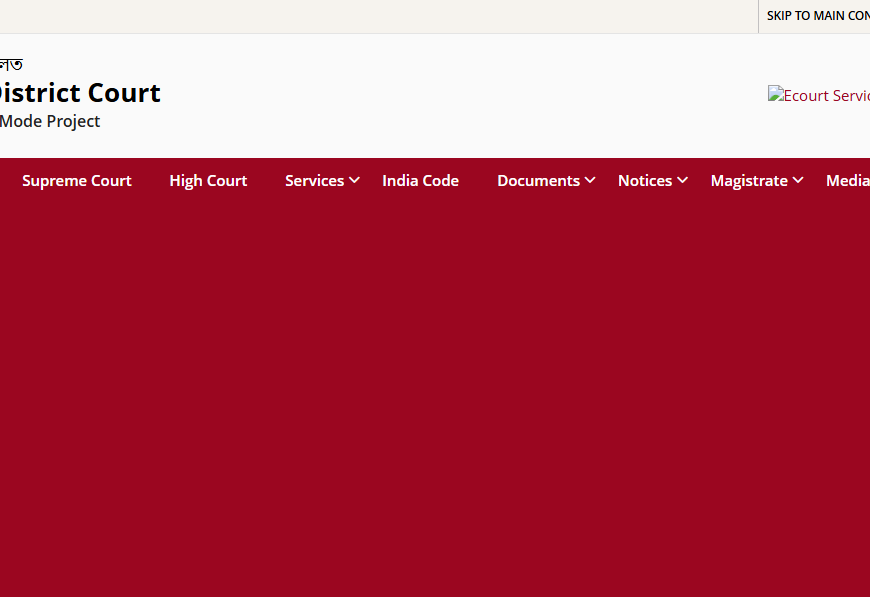The image size is (870, 597).
Task: Select the Documents menu label
Action: pos(538,181)
